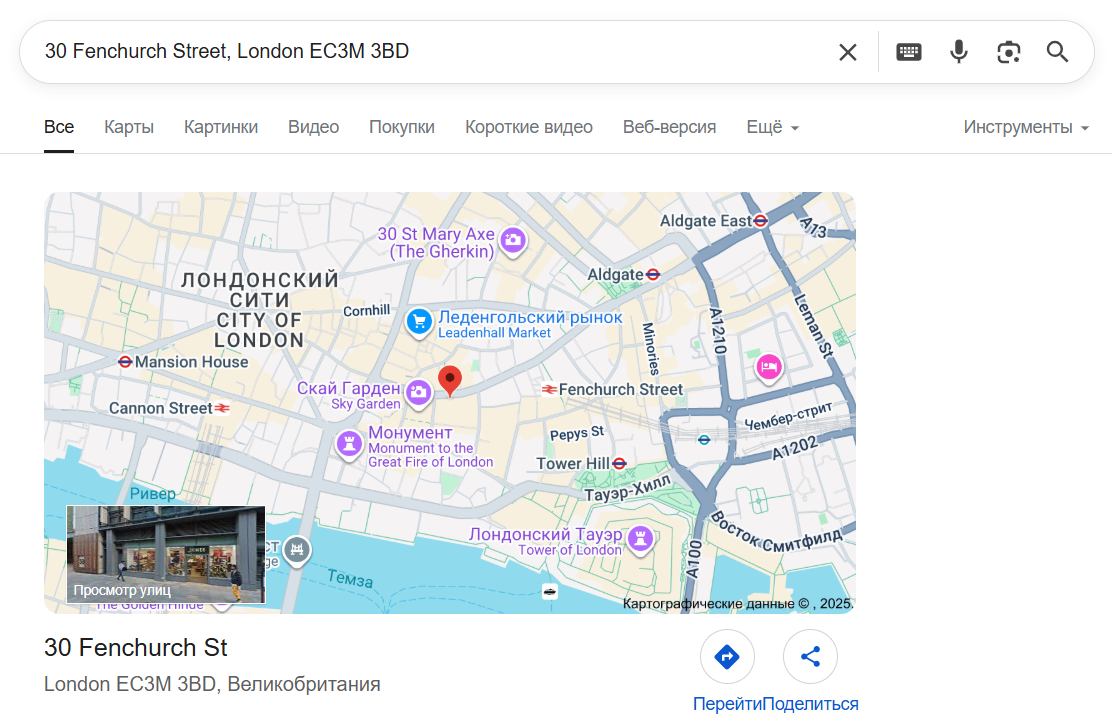
Task: Click the Pepys St label
Action: 577,432
